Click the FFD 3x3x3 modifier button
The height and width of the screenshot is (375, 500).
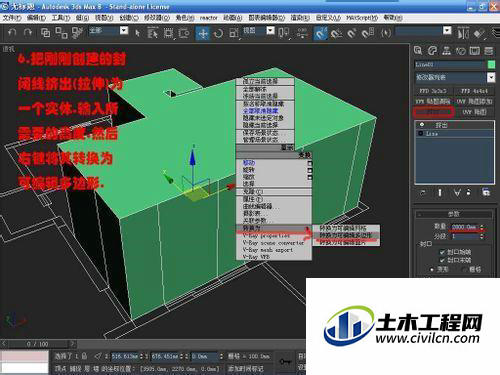(433, 91)
